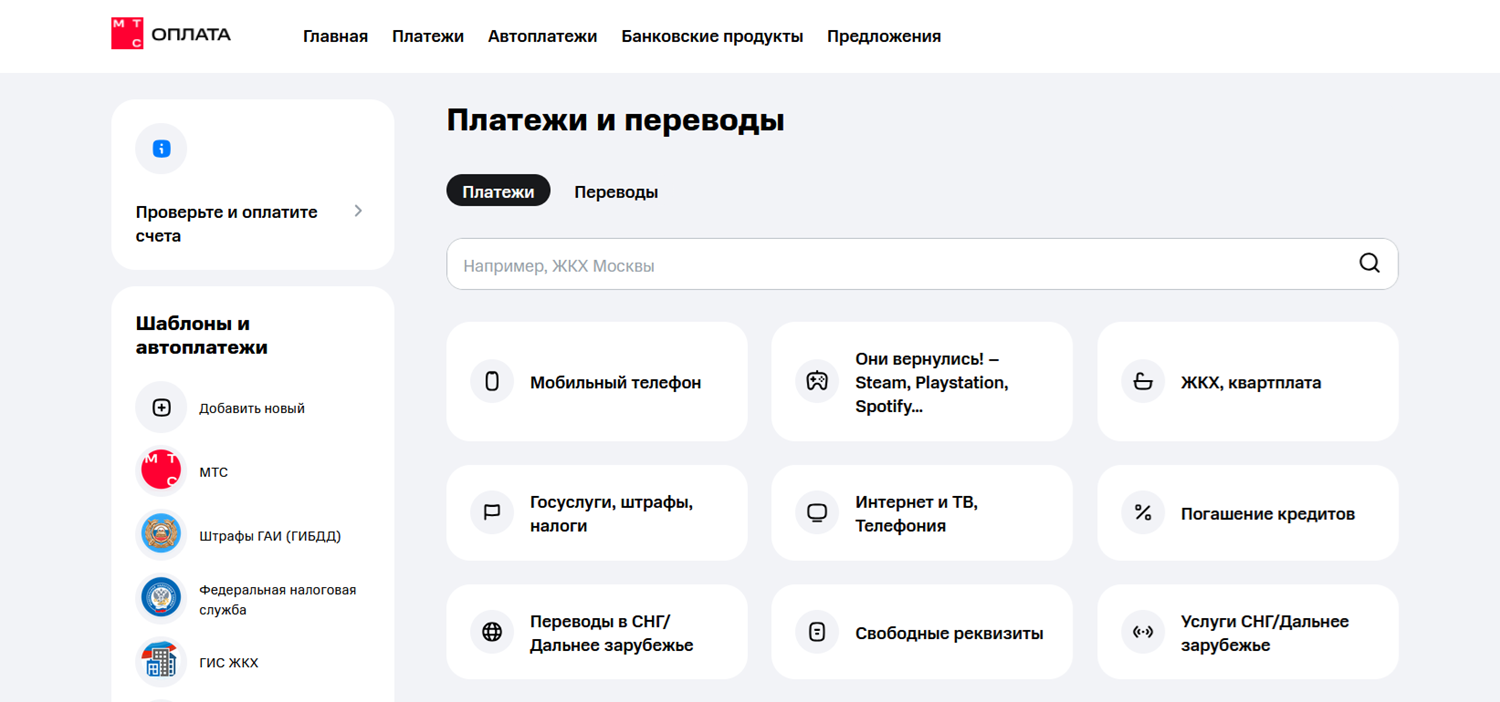Go to Автоплатежи in top navigation
This screenshot has height=702, width=1500.
[543, 36]
